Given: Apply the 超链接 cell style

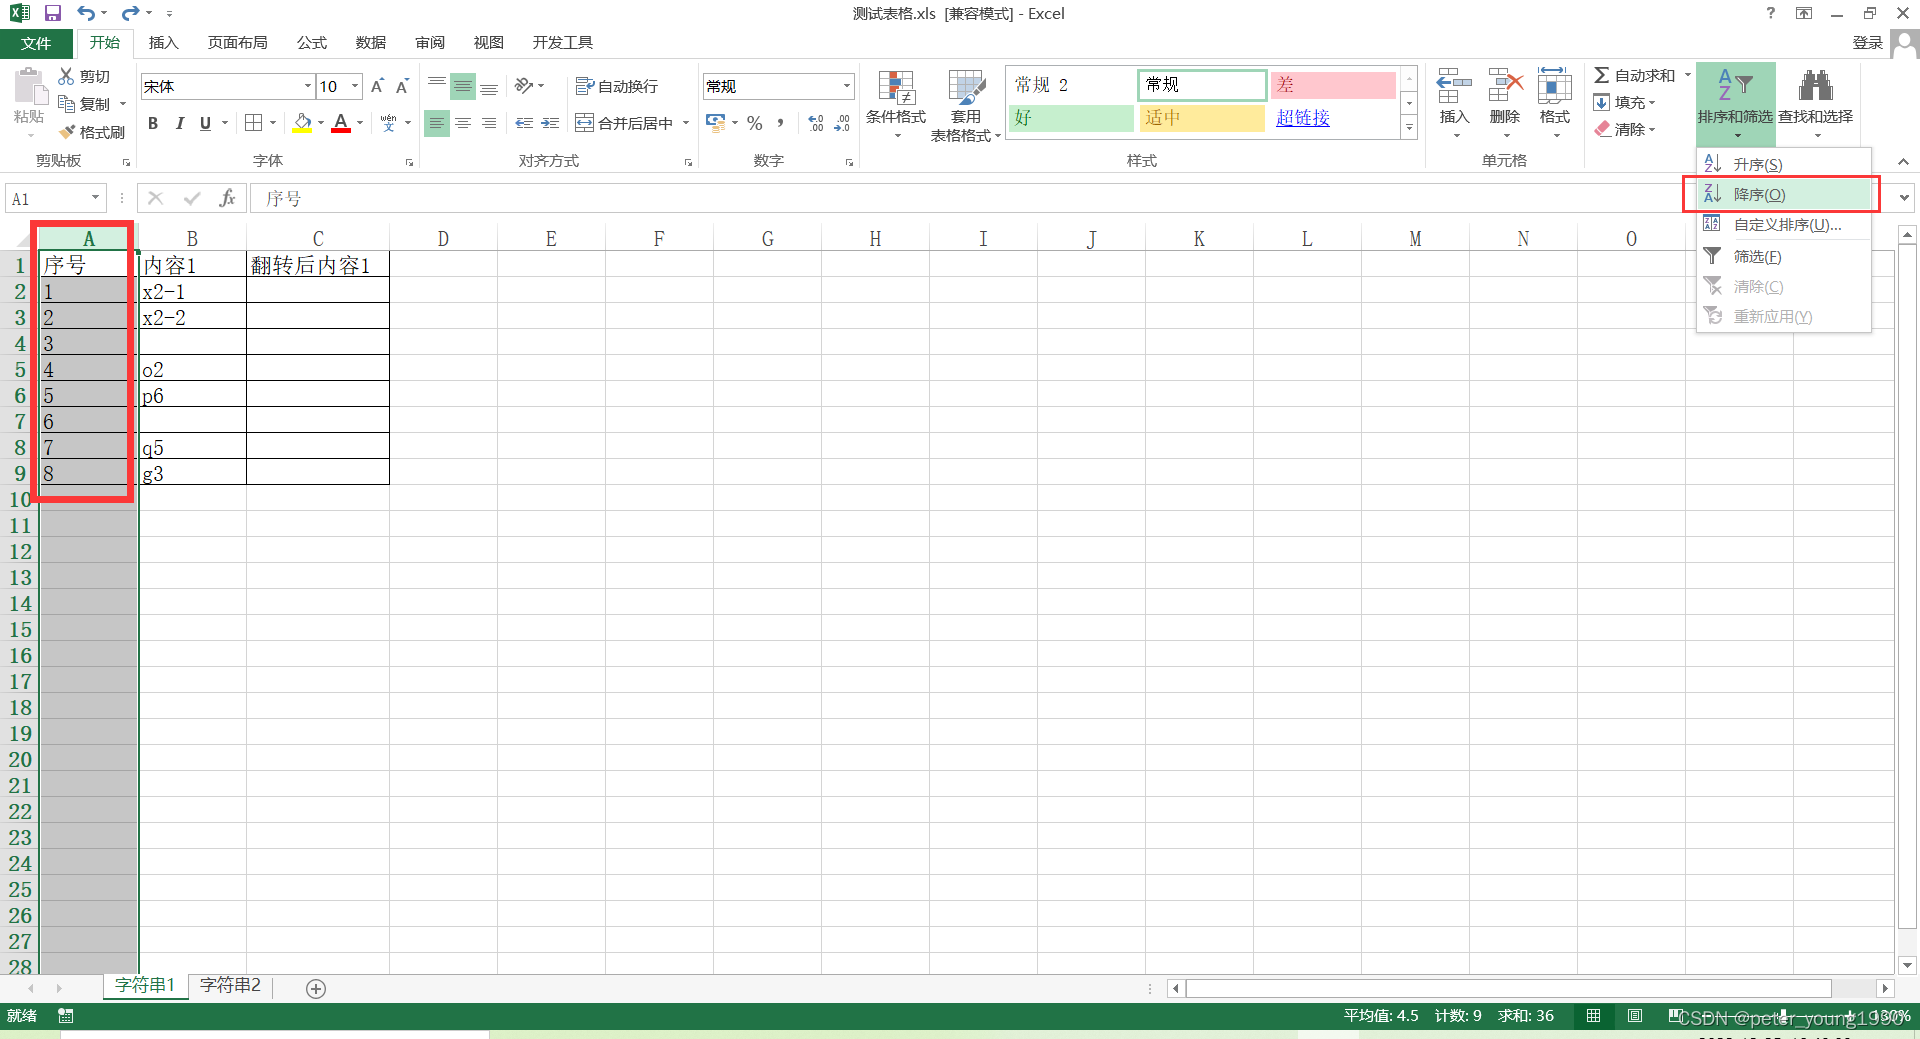Looking at the screenshot, I should (x=1331, y=118).
